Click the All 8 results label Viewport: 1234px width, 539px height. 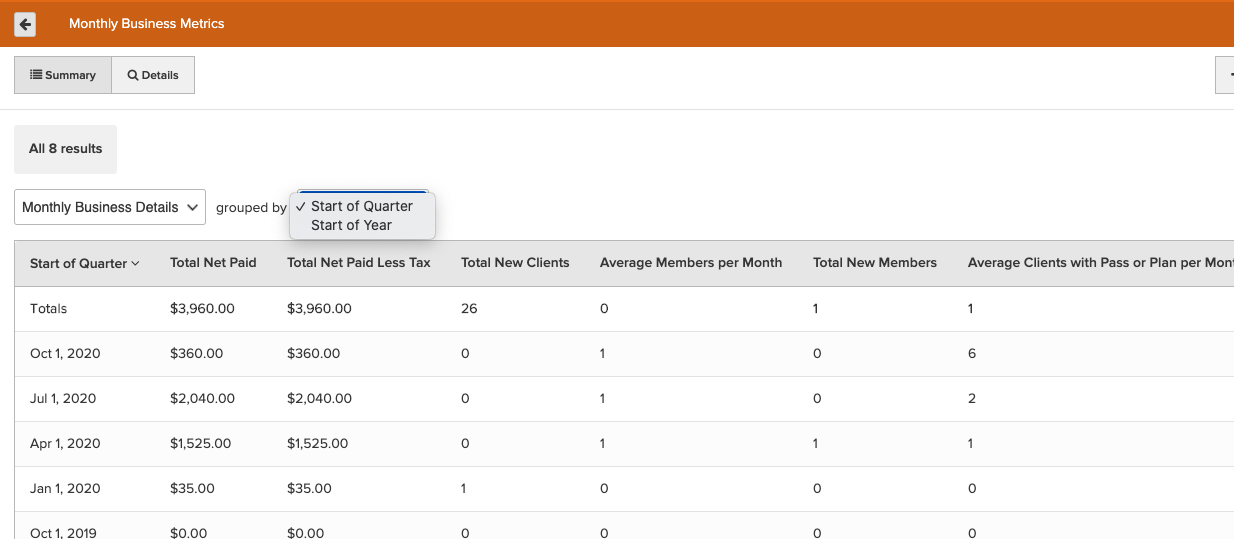[66, 149]
